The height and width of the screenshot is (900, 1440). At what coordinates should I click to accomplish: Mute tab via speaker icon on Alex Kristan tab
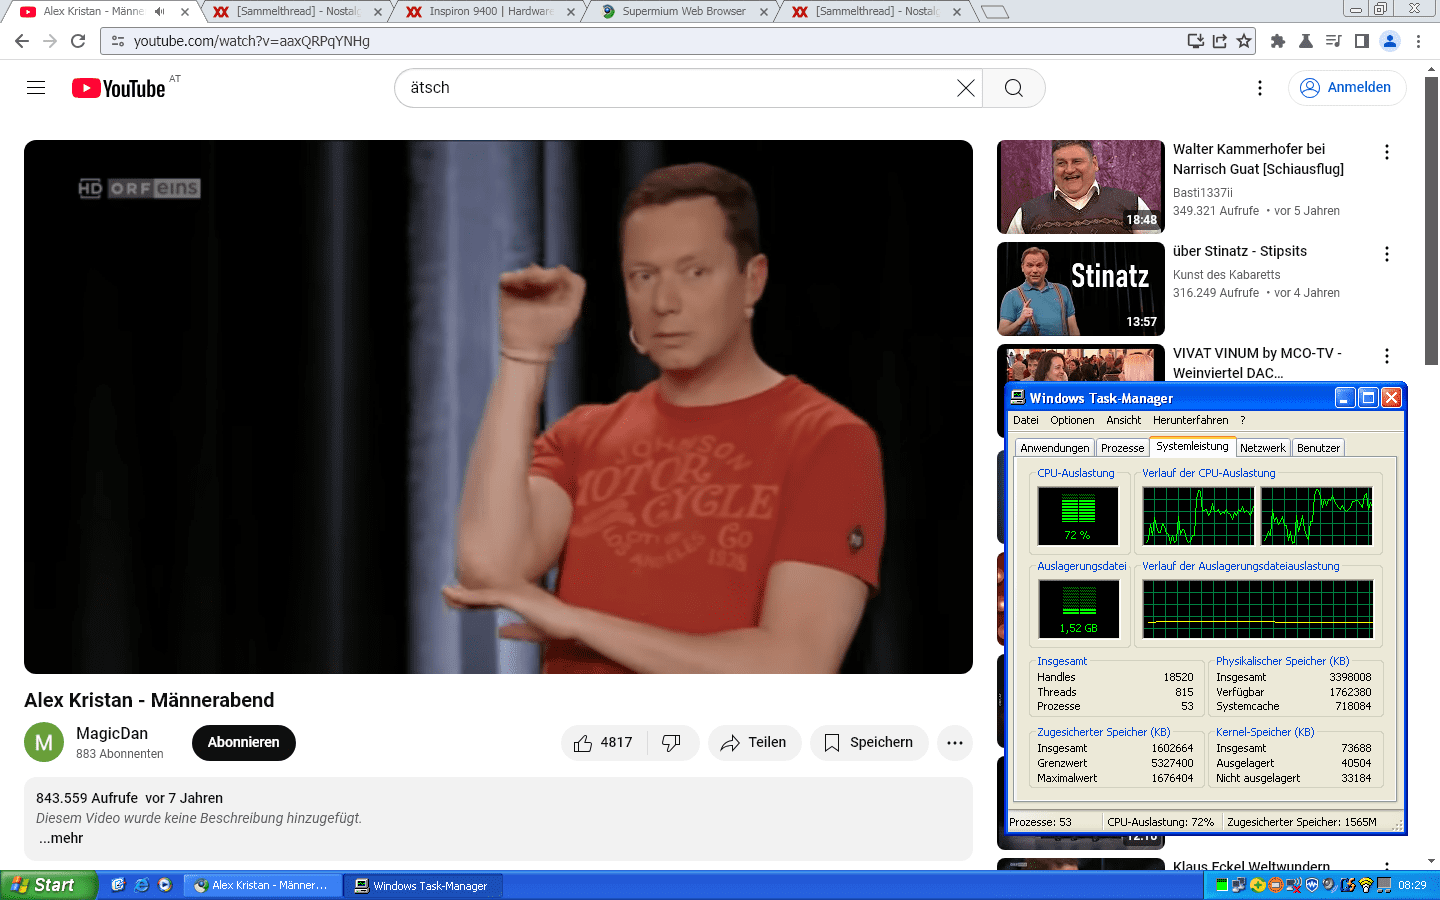click(159, 12)
